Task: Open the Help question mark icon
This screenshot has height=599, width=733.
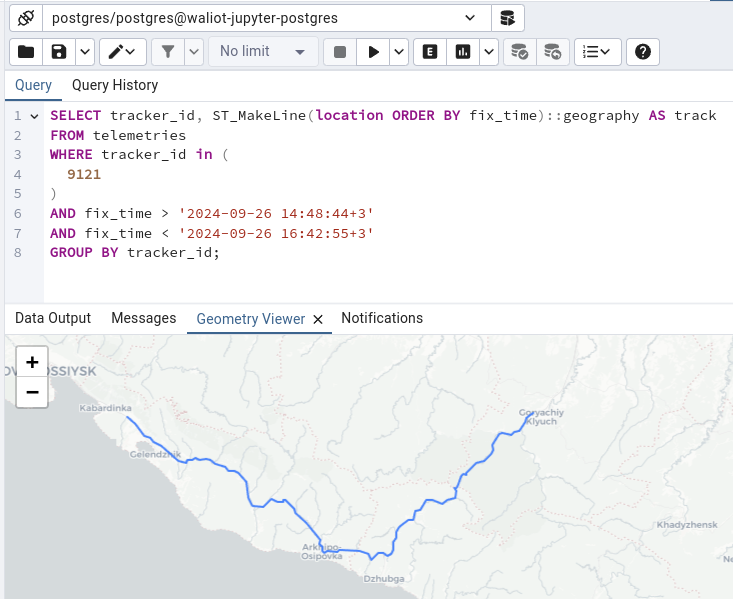Action: [644, 52]
